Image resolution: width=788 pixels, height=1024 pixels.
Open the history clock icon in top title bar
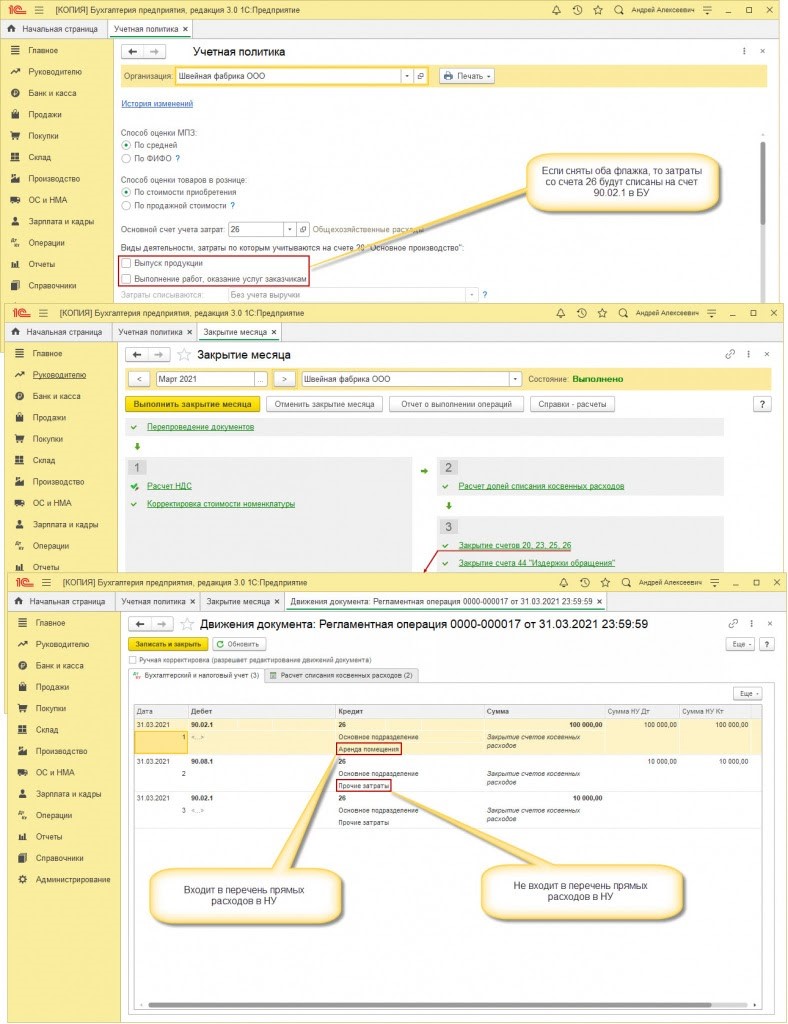pos(579,9)
